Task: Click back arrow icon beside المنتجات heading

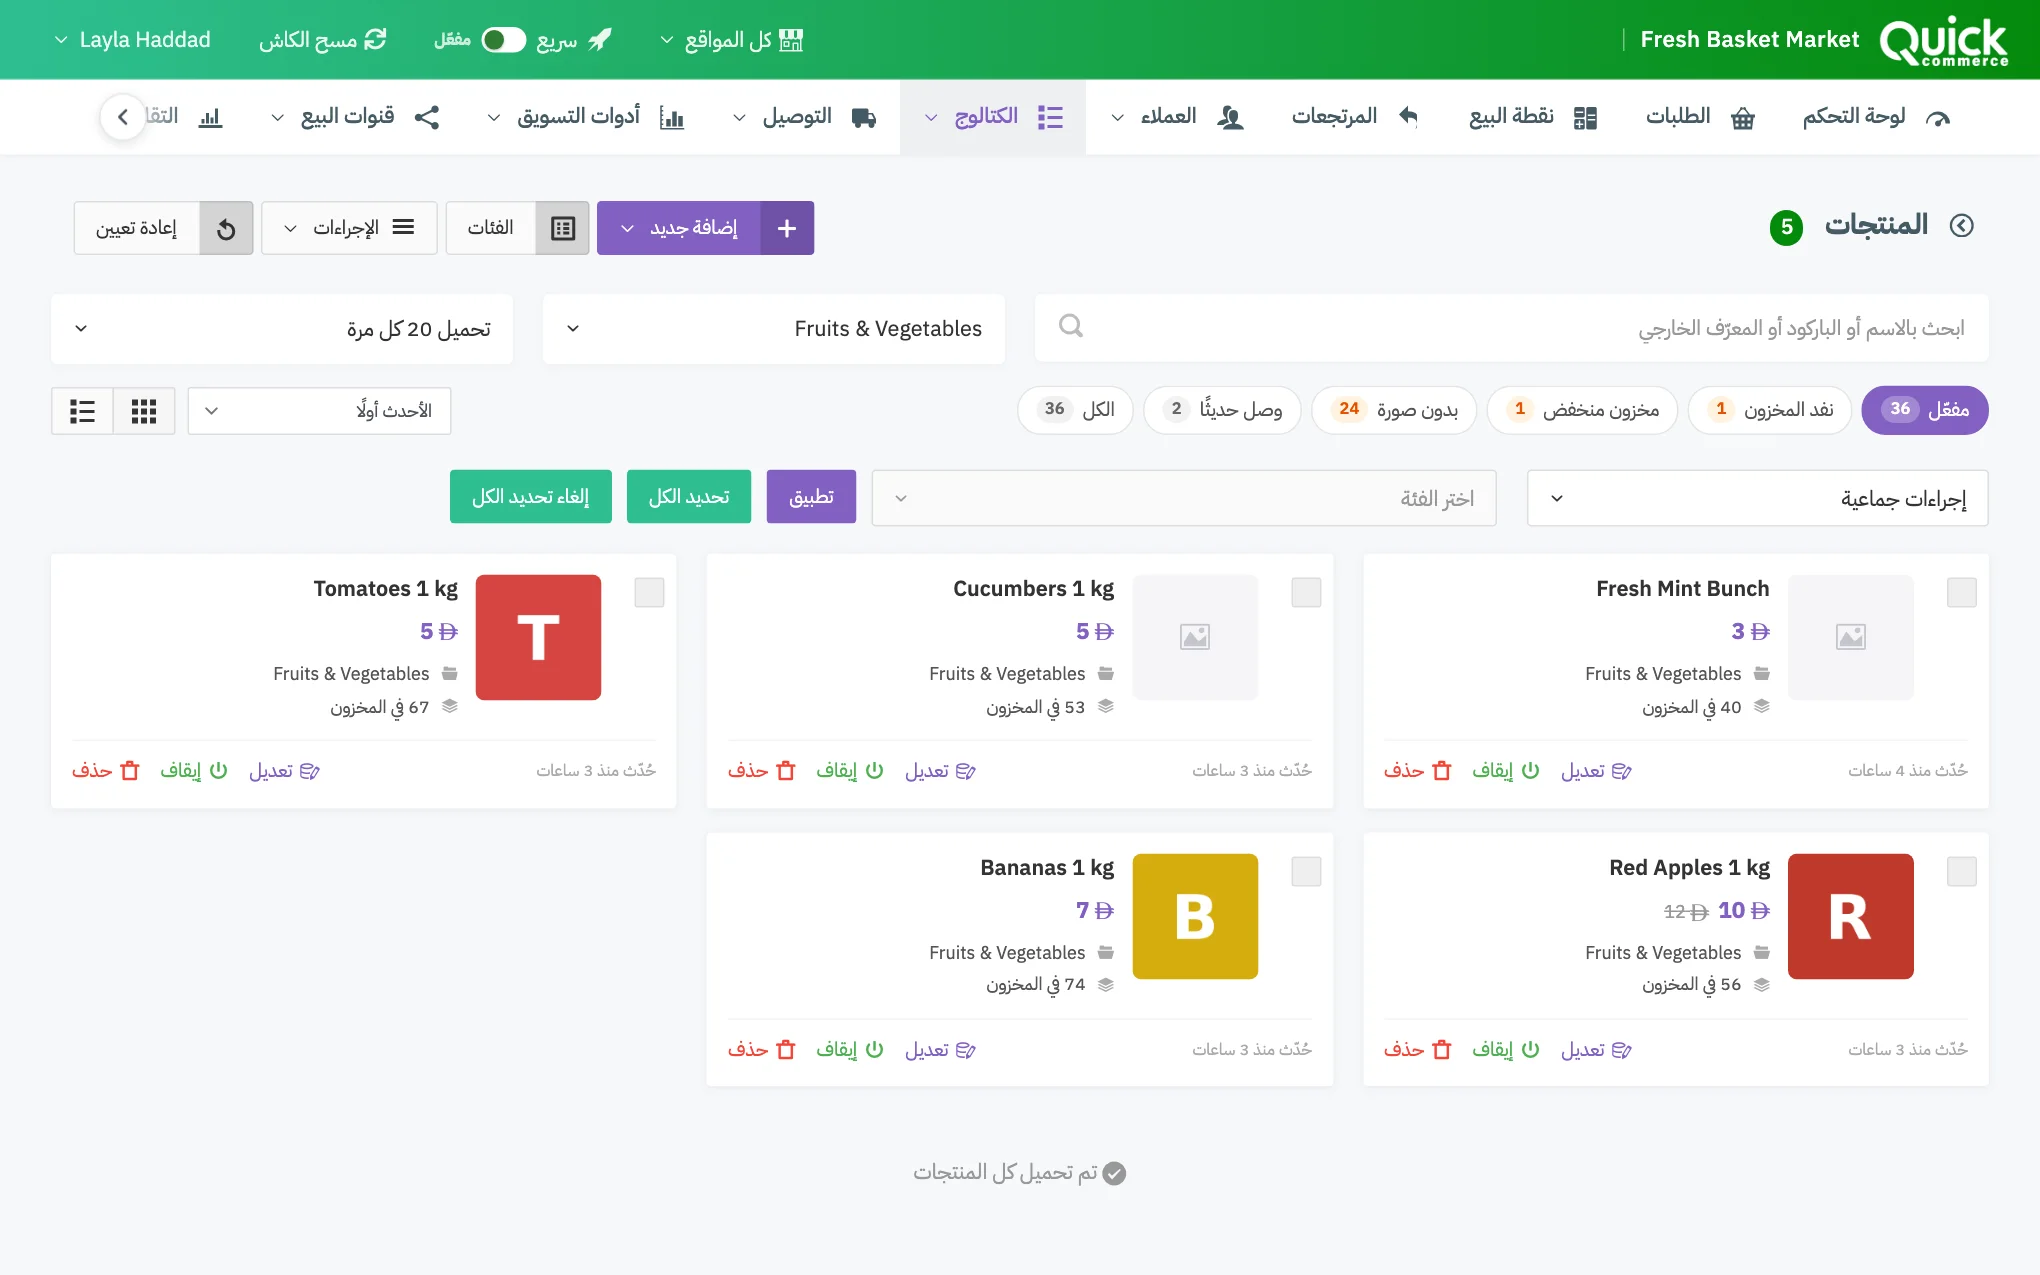Action: (1962, 226)
